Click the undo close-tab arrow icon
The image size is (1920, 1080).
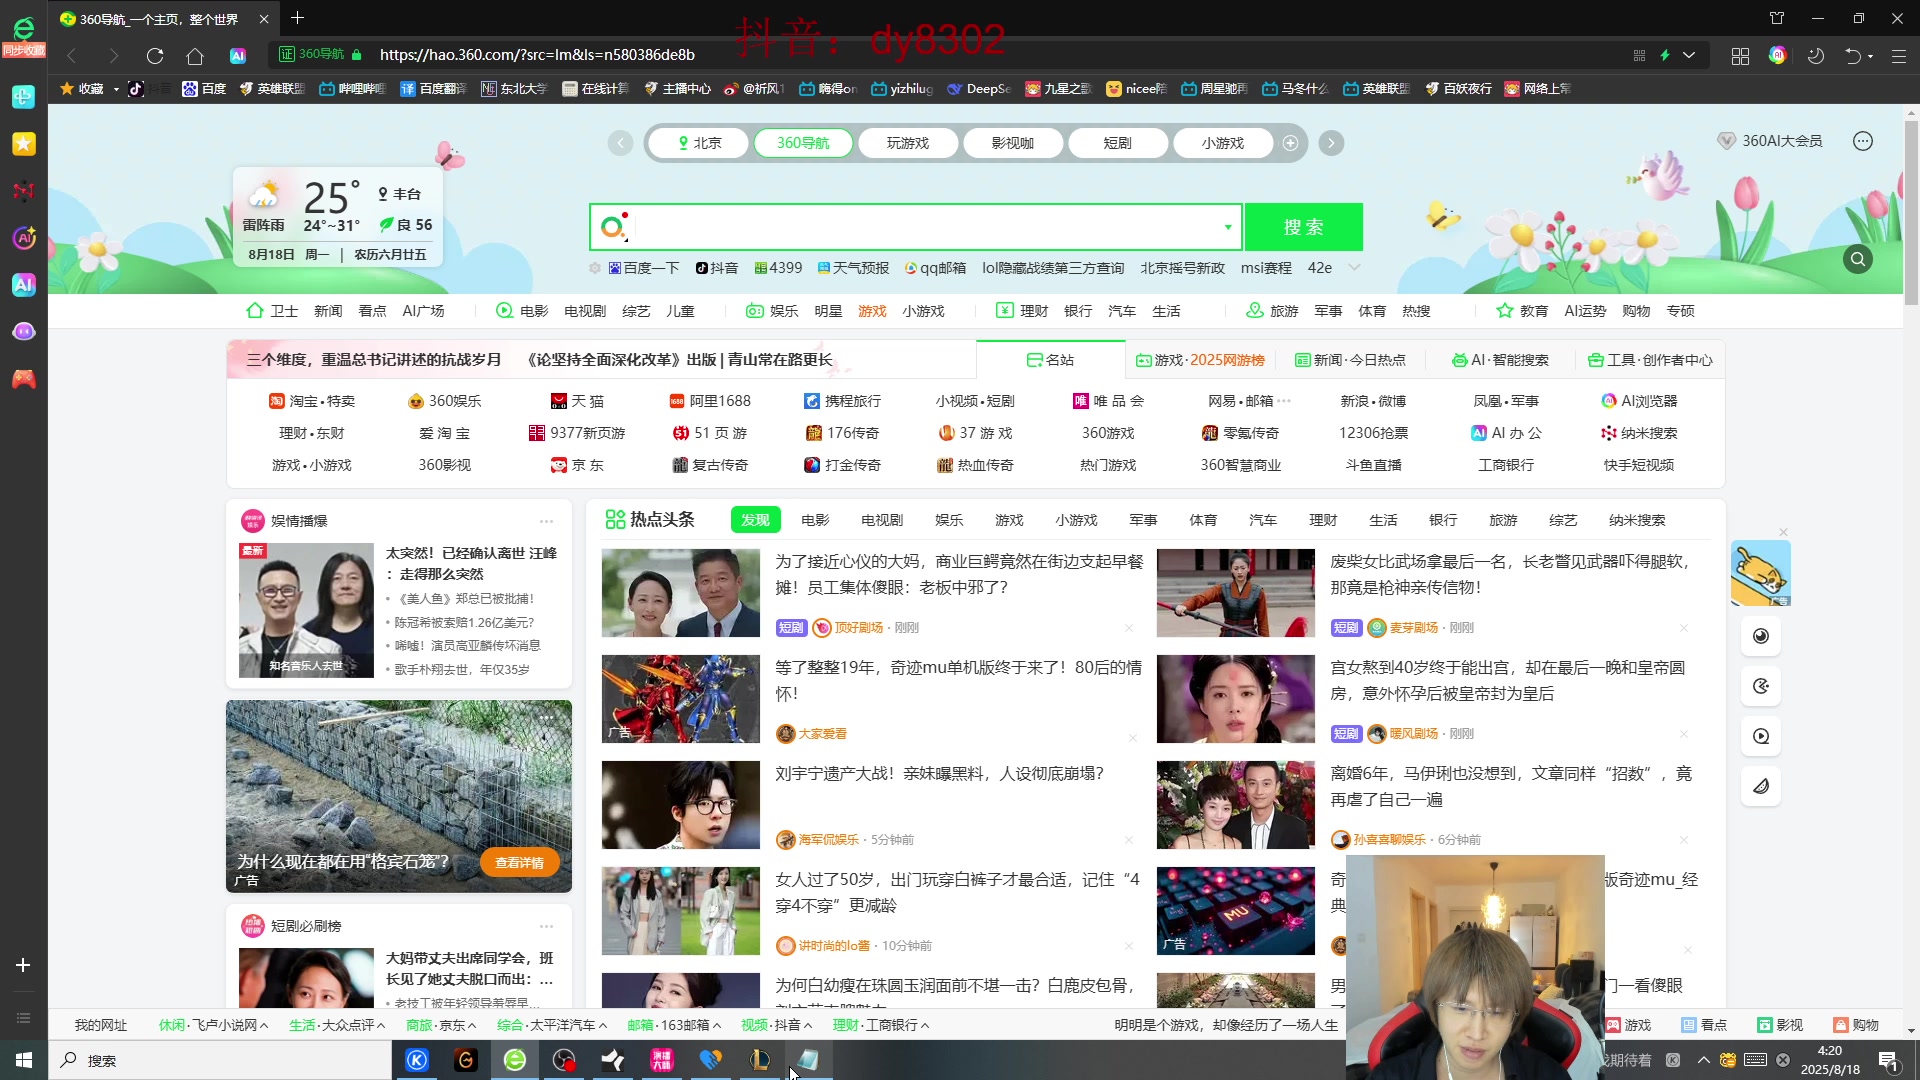click(1853, 55)
